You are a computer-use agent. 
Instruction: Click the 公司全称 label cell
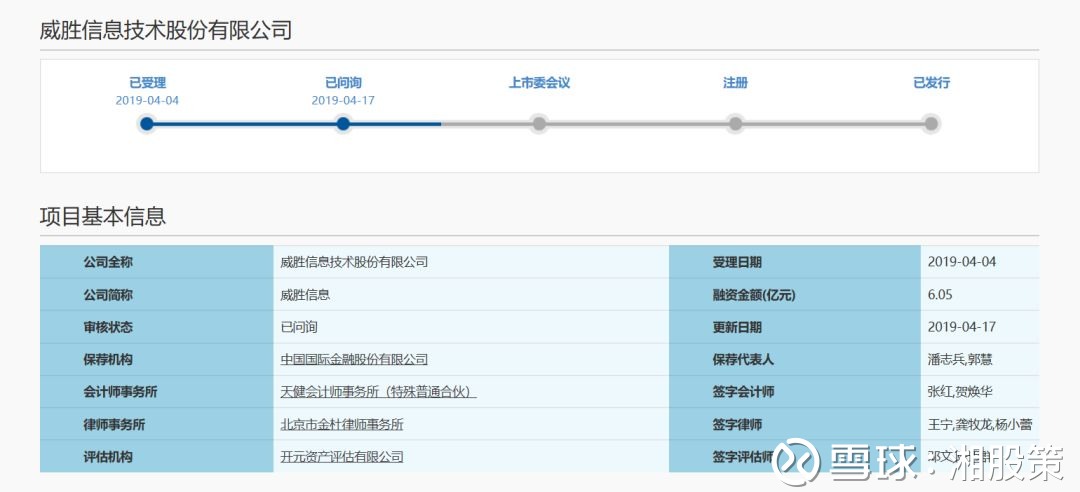click(156, 262)
